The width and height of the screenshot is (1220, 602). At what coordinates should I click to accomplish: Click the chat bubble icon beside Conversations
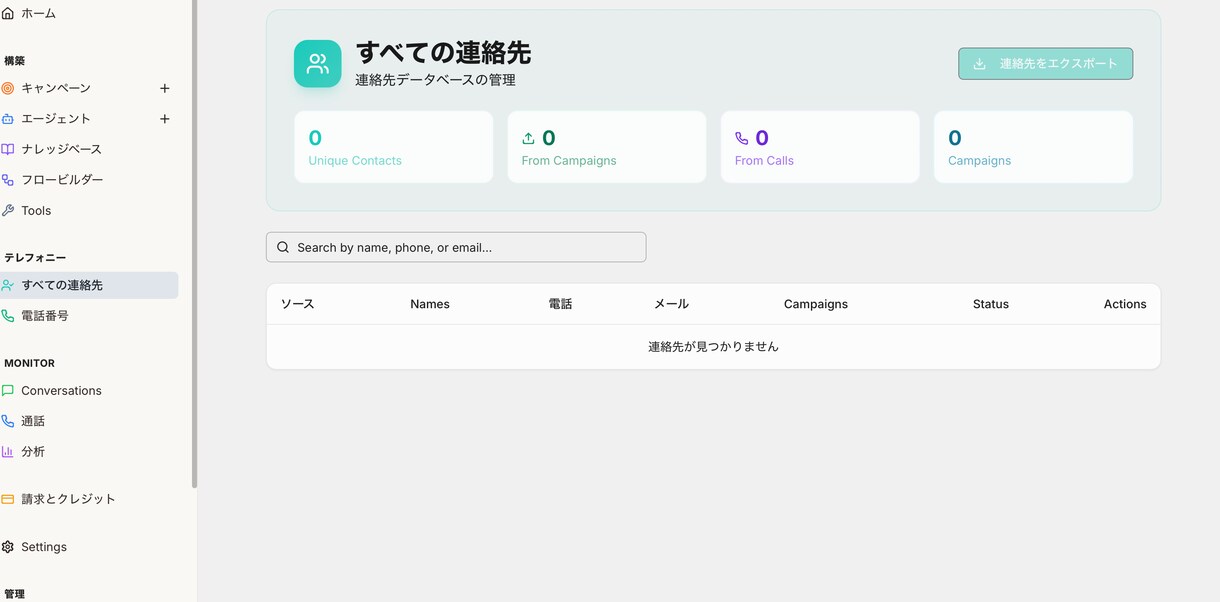(8, 391)
